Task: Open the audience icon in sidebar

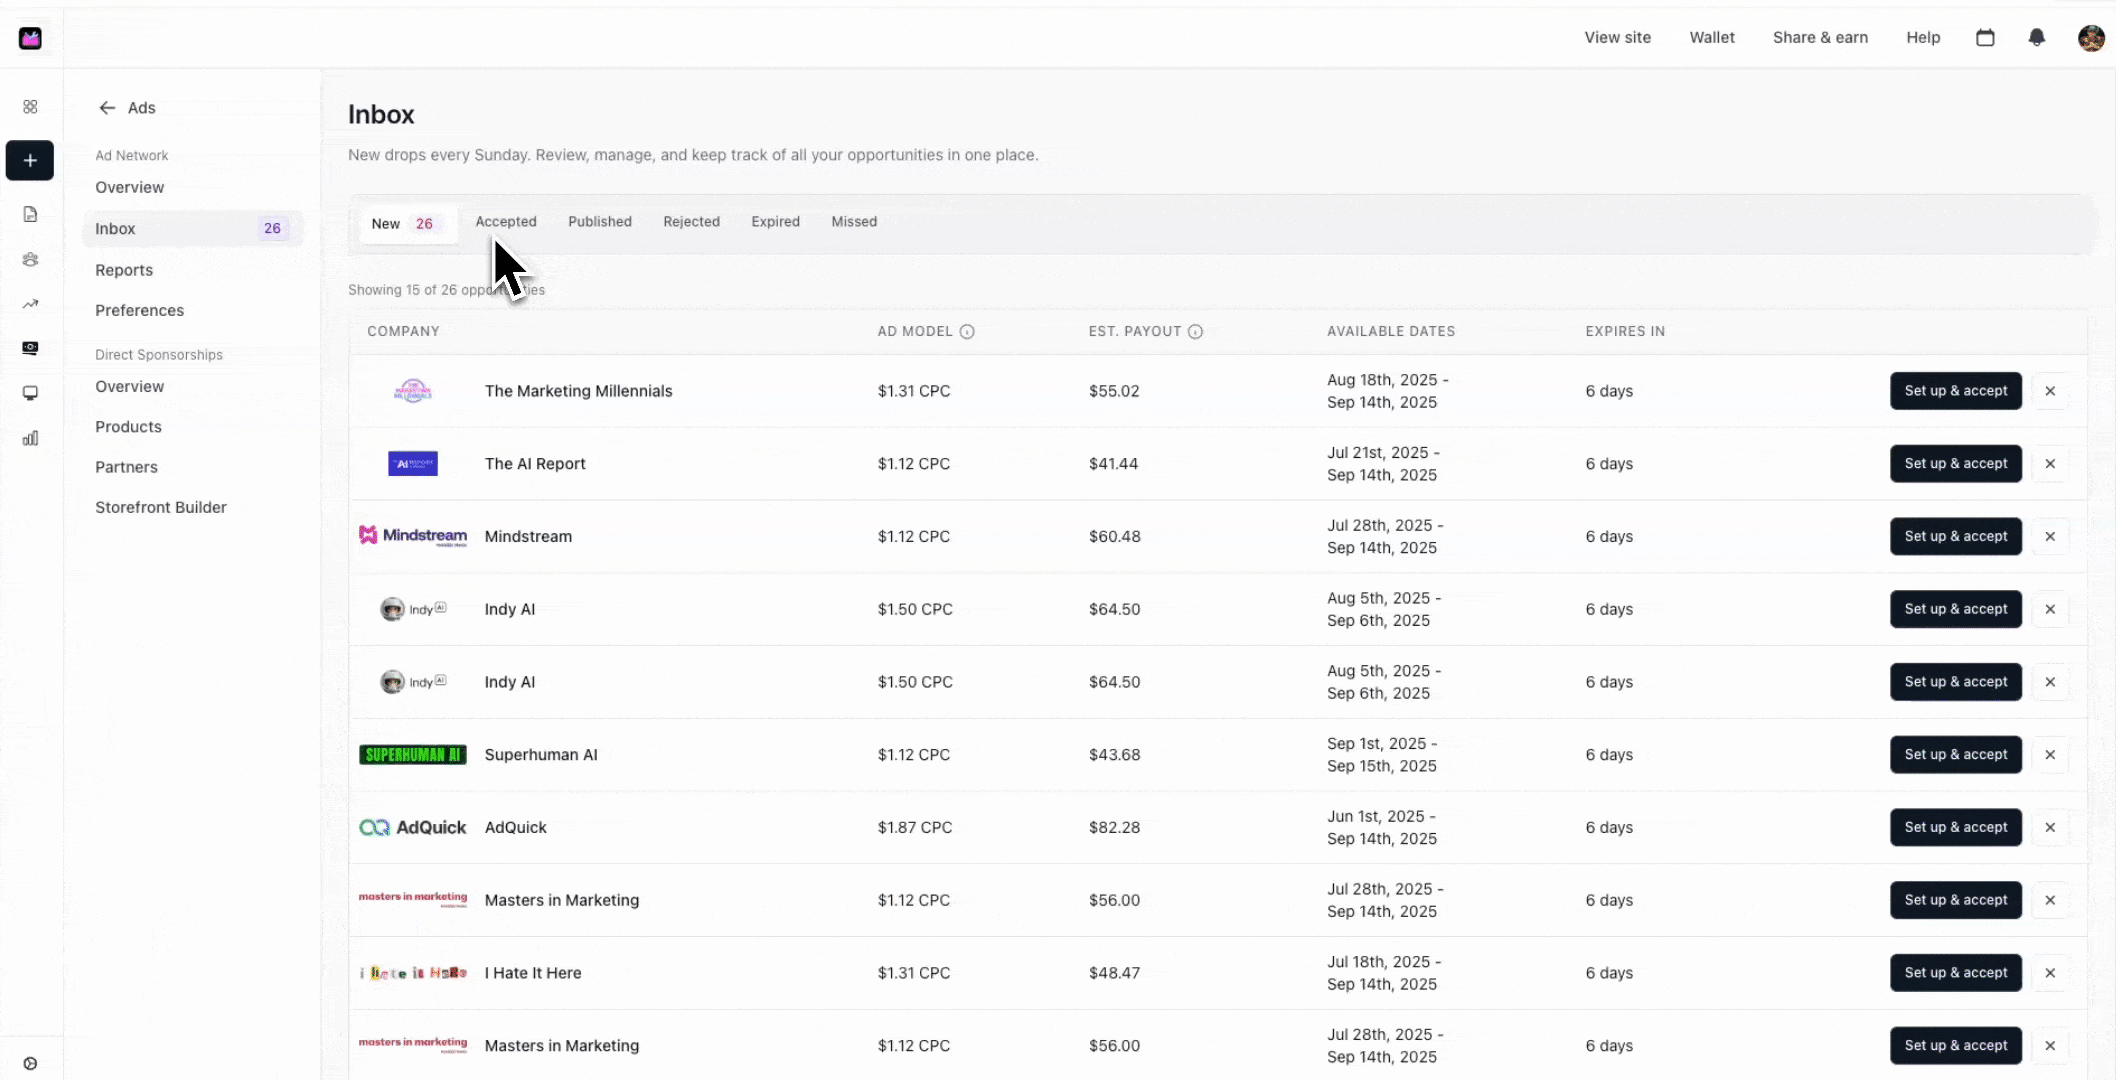Action: (x=30, y=259)
